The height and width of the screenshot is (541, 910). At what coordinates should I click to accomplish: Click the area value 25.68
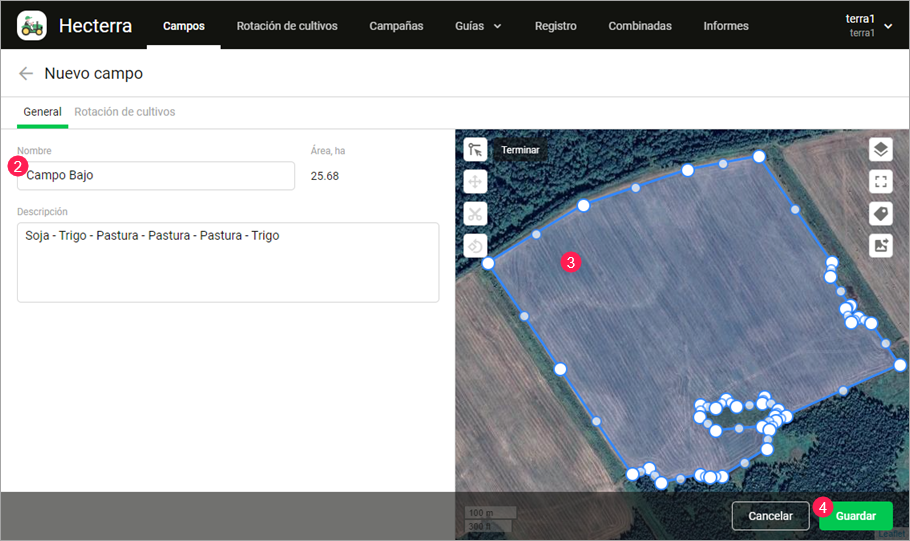point(324,176)
